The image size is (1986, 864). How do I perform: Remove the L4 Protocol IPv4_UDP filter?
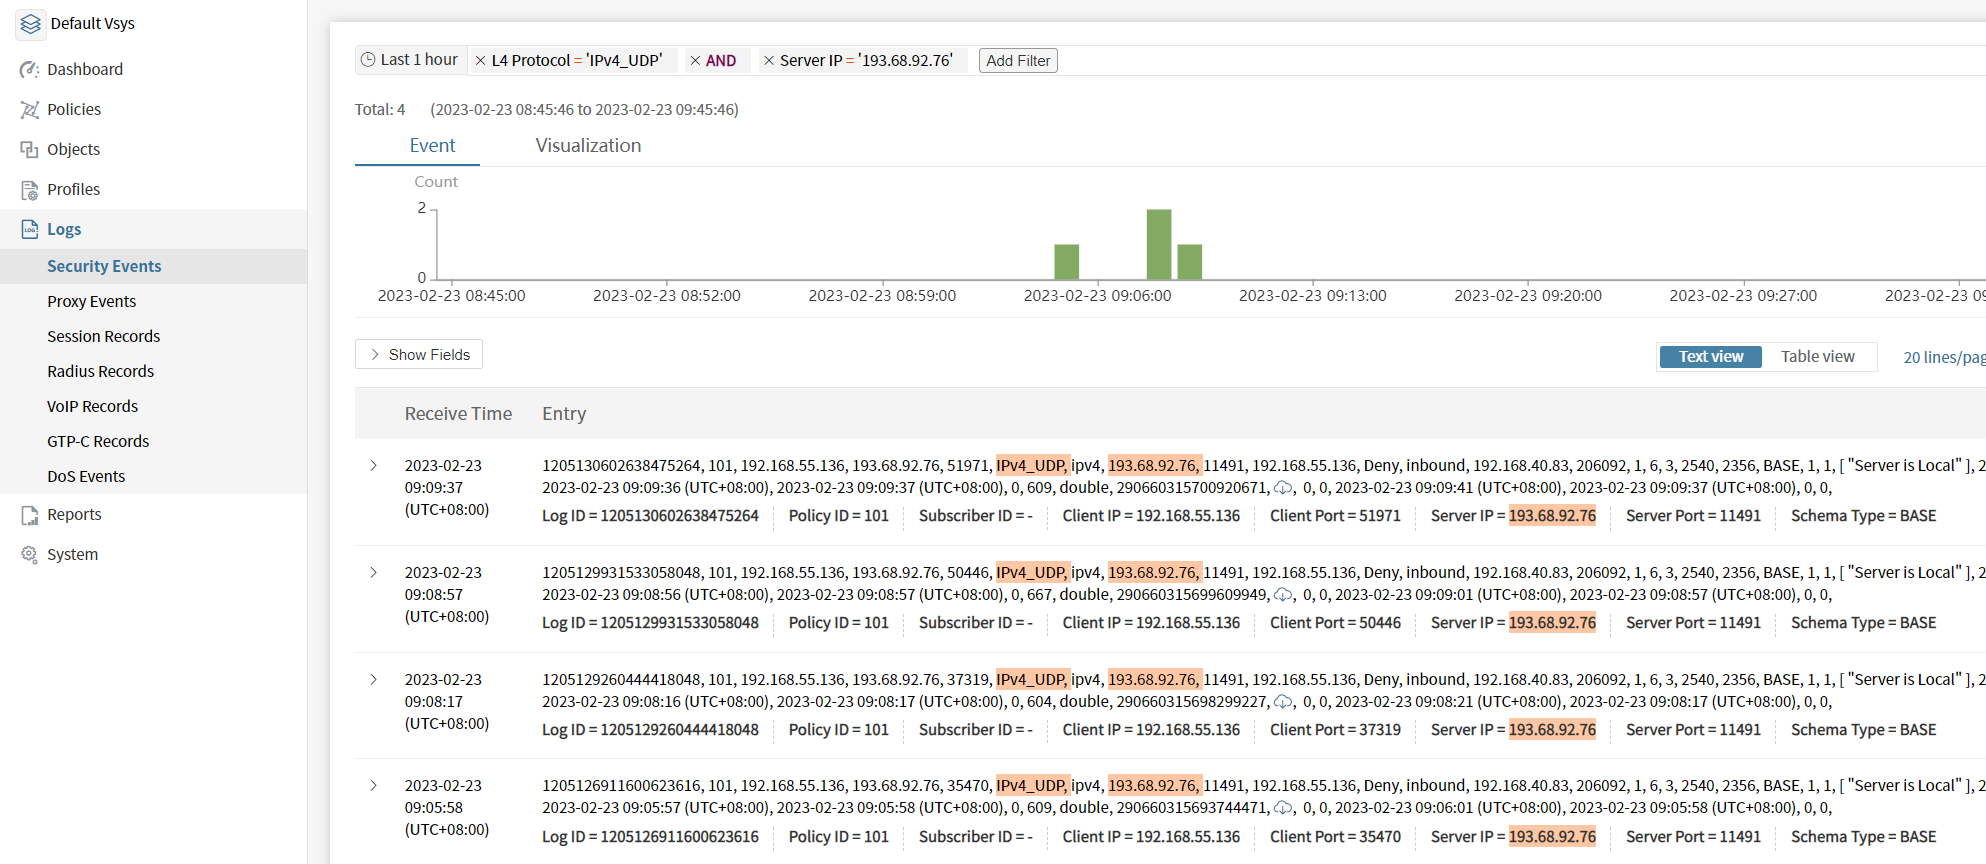point(481,61)
